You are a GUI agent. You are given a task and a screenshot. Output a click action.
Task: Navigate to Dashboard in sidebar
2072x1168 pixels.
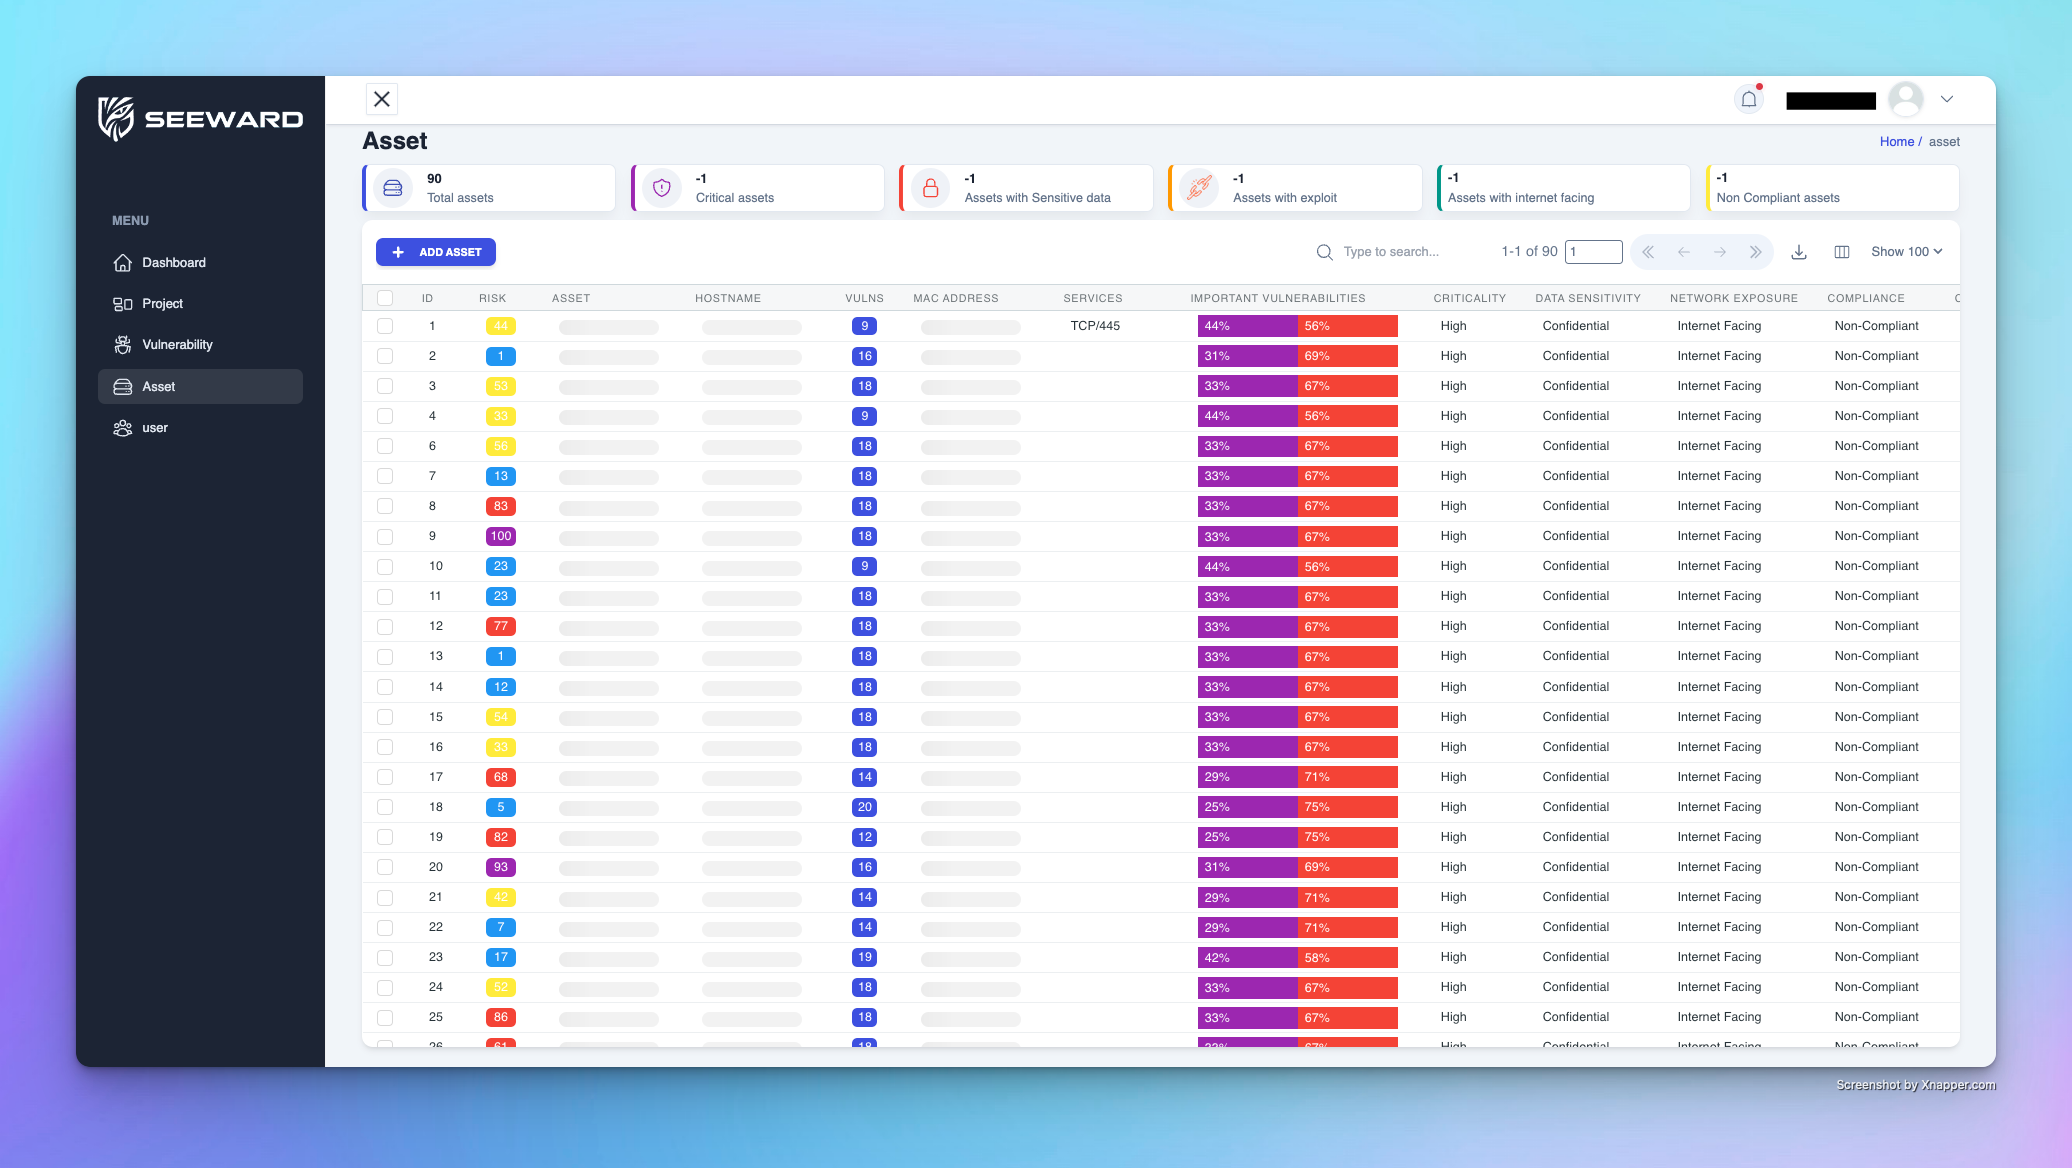tap(173, 263)
